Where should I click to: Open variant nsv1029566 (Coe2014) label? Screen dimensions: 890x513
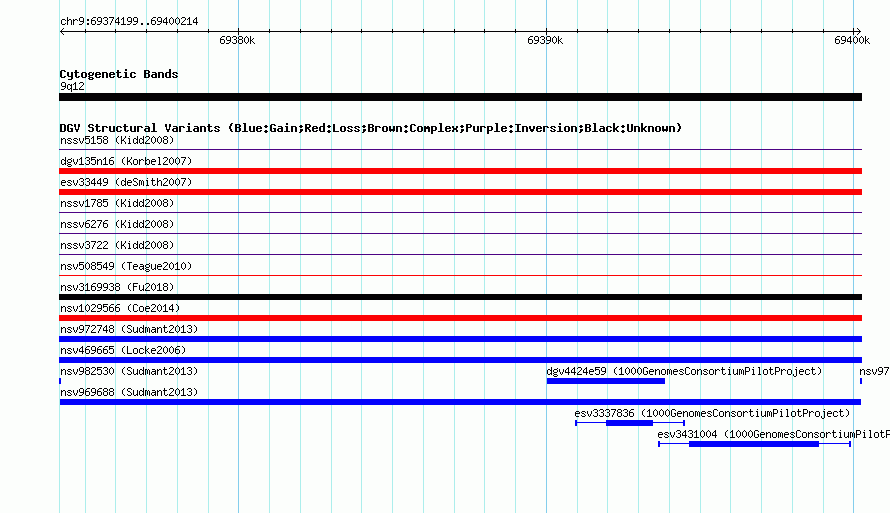(120, 308)
